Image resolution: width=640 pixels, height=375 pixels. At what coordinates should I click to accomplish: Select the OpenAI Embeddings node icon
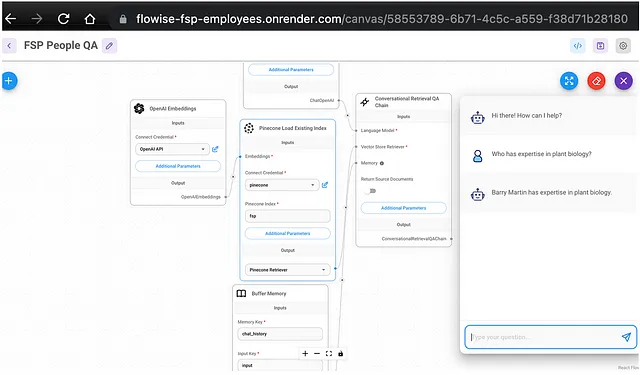tap(139, 109)
